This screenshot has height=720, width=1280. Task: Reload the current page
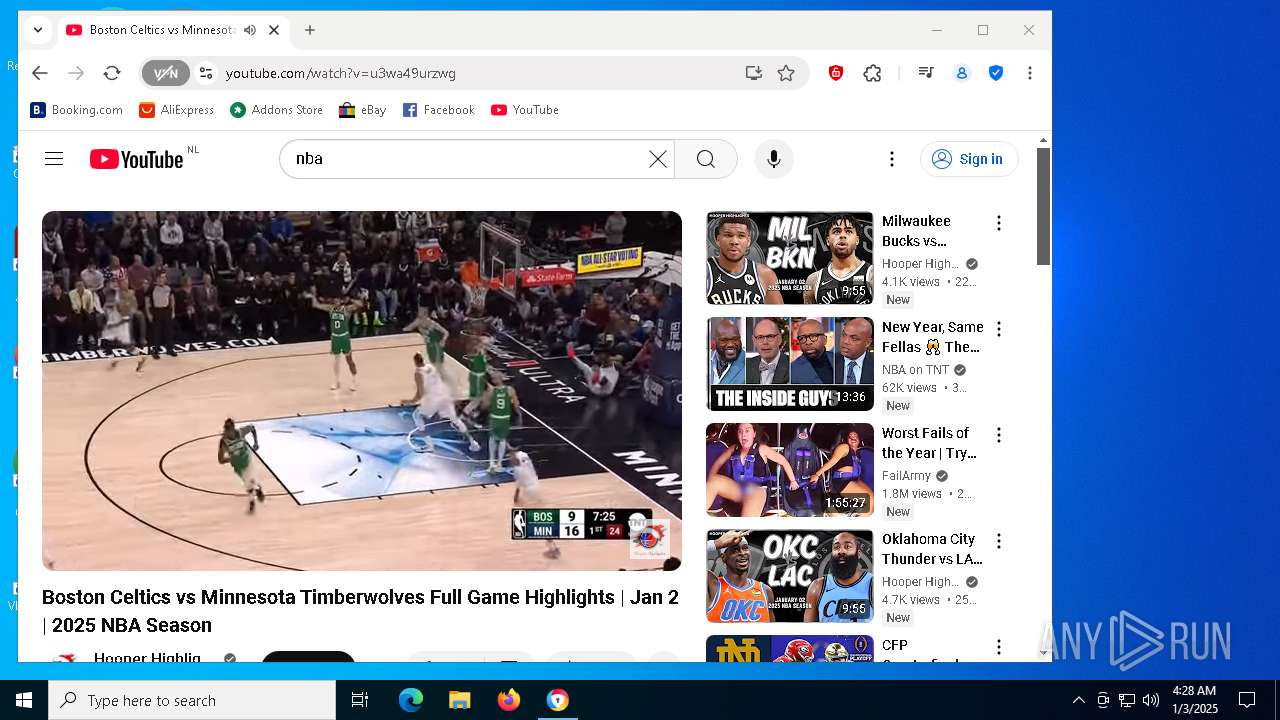click(x=112, y=73)
